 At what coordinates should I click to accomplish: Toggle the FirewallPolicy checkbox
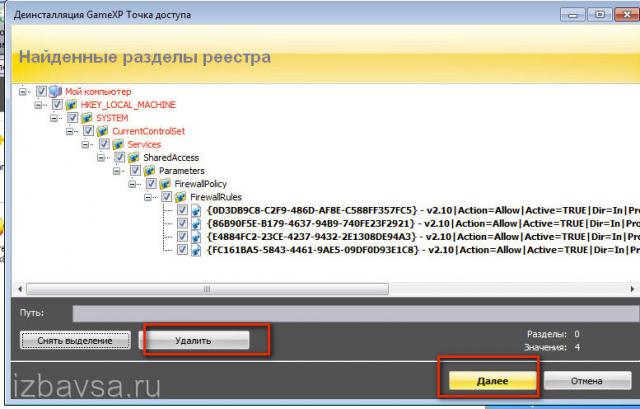(151, 183)
